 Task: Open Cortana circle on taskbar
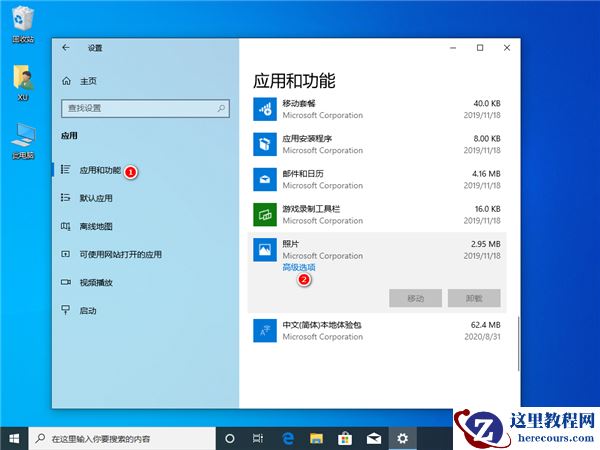coord(230,439)
